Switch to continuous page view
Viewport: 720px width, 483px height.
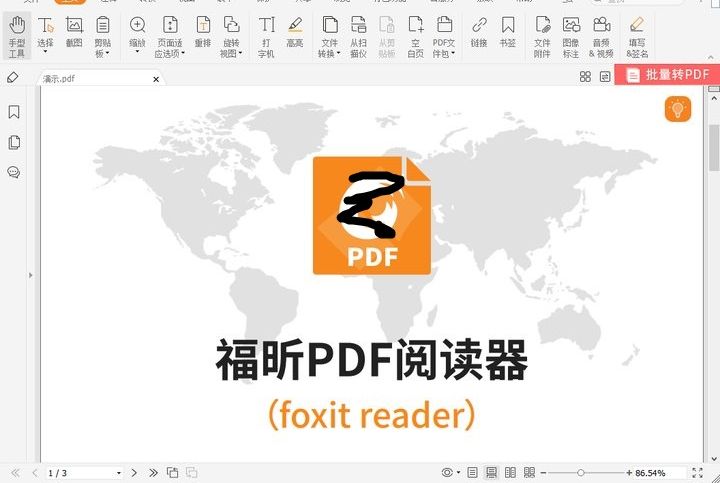[491, 472]
